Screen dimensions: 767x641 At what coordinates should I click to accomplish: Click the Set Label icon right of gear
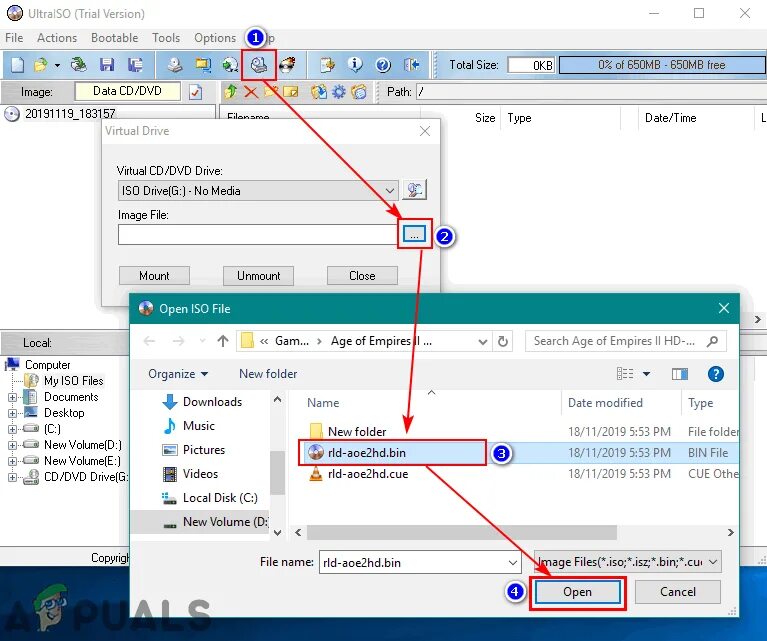coord(359,92)
